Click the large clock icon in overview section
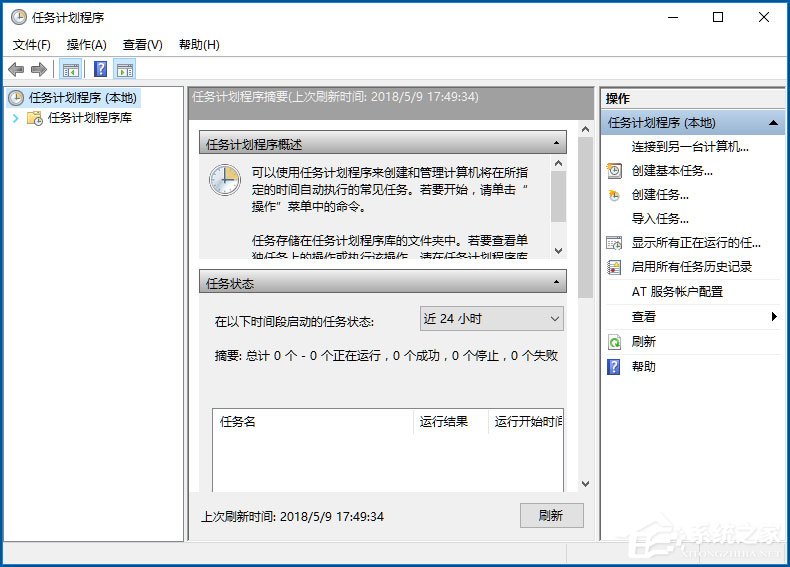The width and height of the screenshot is (790, 567). pos(225,180)
